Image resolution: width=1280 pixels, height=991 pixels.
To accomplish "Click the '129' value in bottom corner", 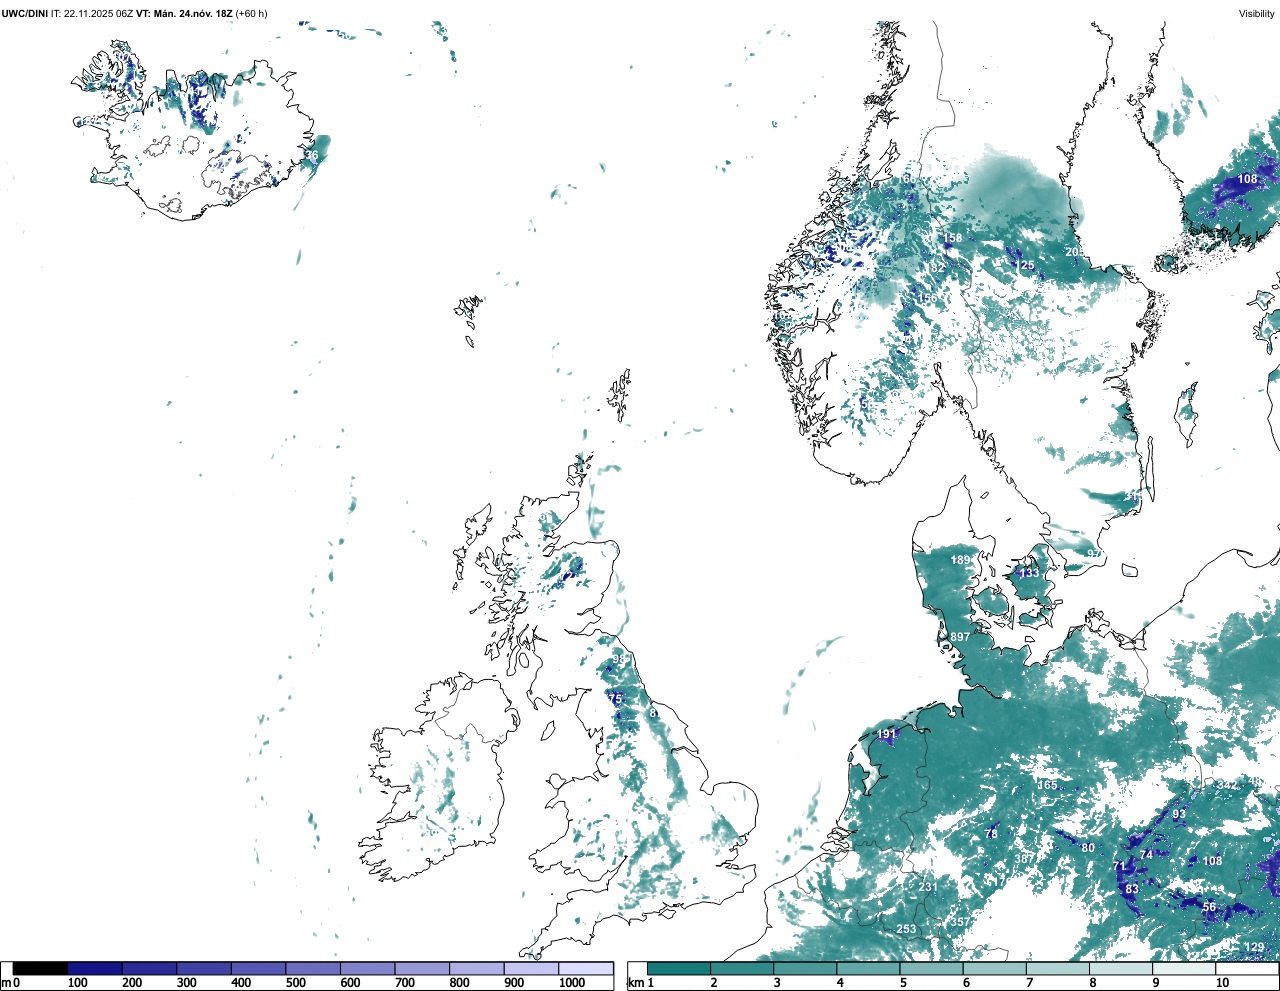I will pos(1254,947).
